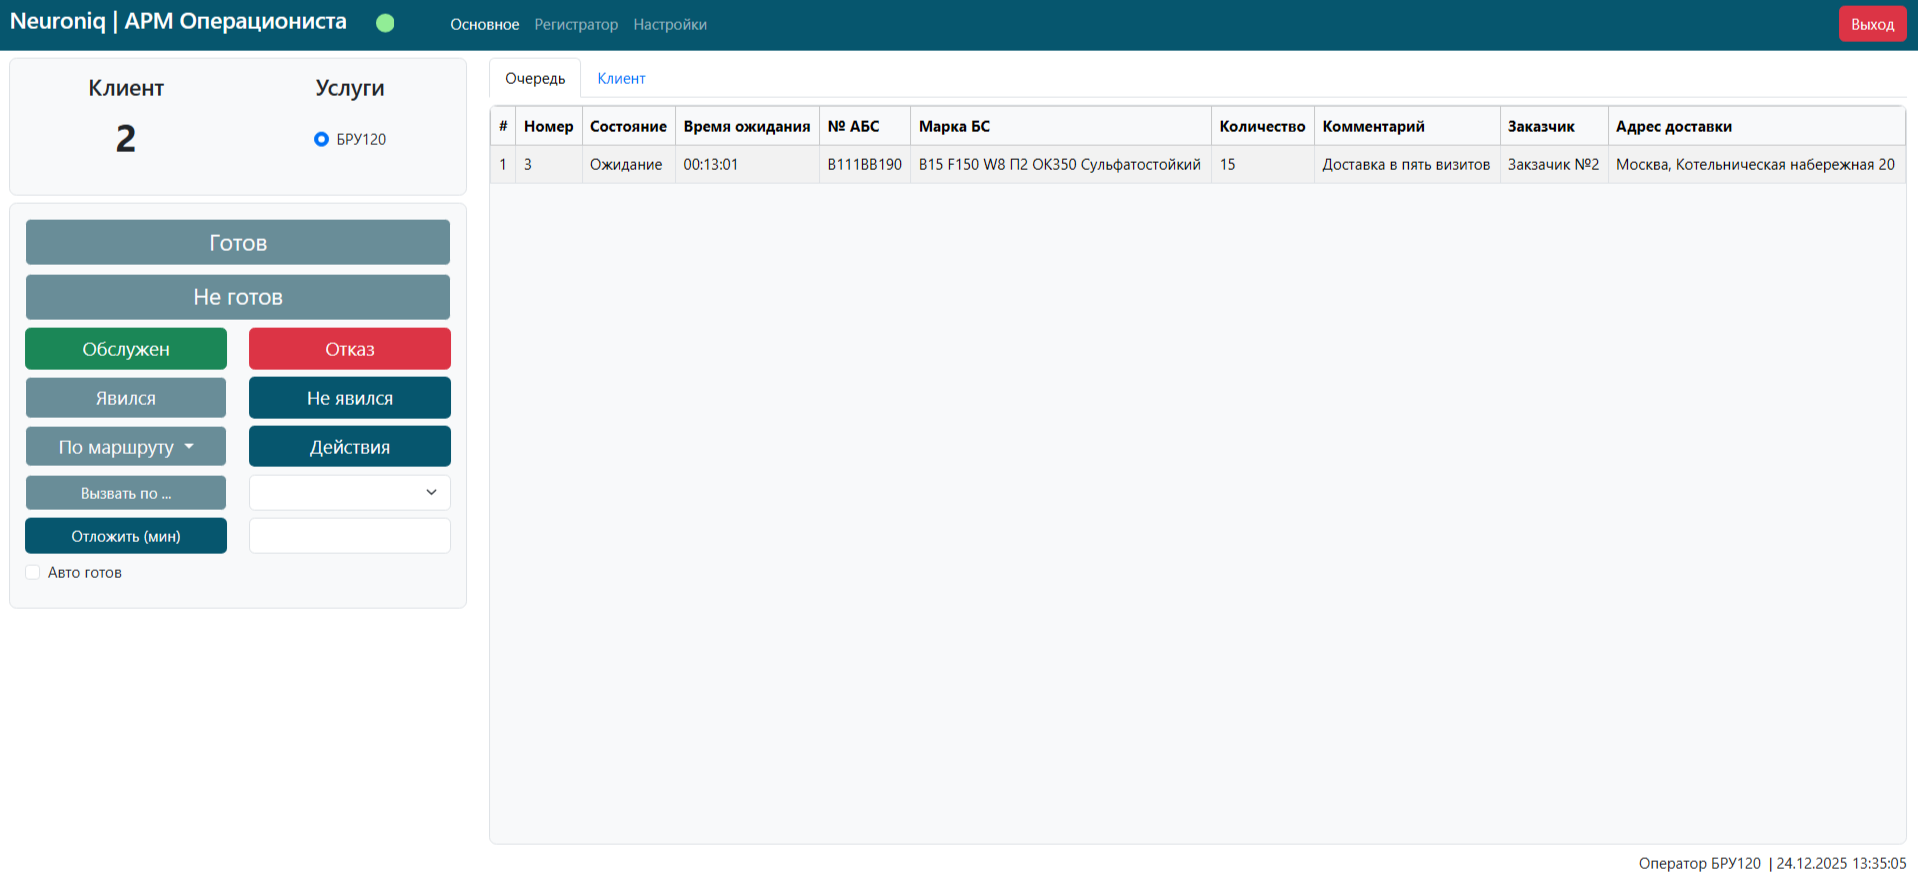Click the red Отказ button
The height and width of the screenshot is (884, 1918).
[x=349, y=349]
